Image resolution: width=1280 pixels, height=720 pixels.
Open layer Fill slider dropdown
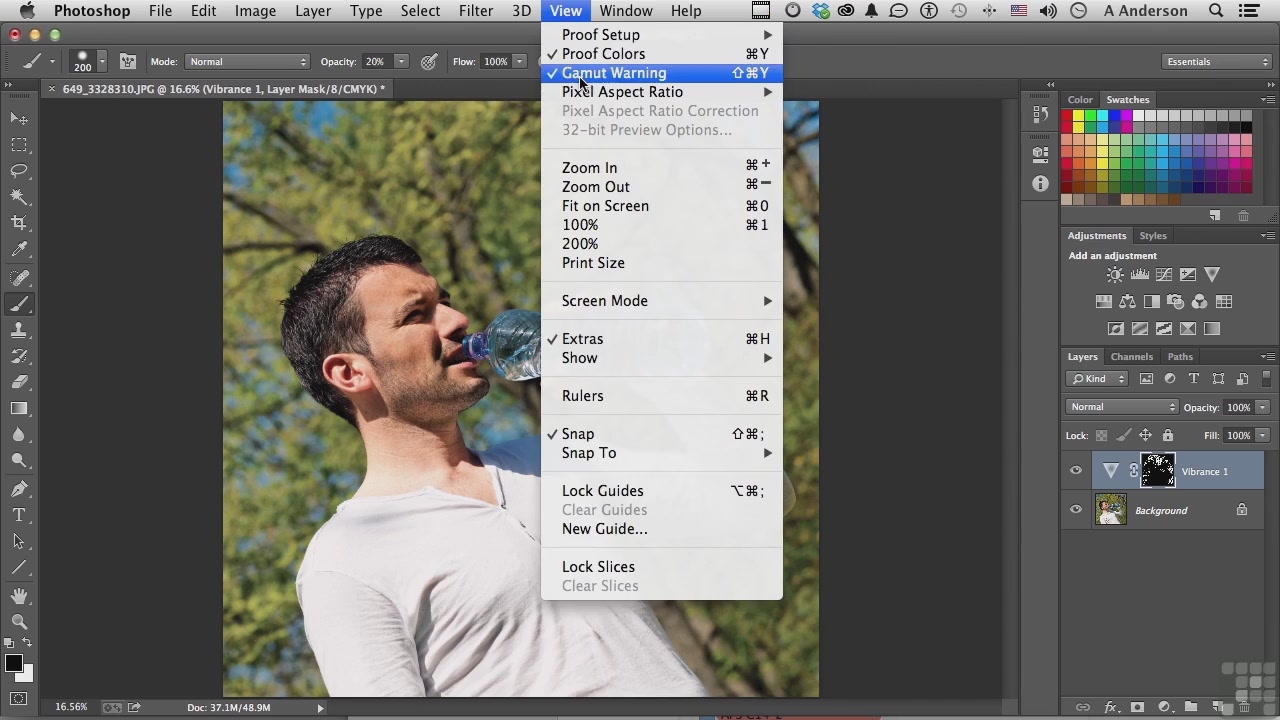(1262, 435)
